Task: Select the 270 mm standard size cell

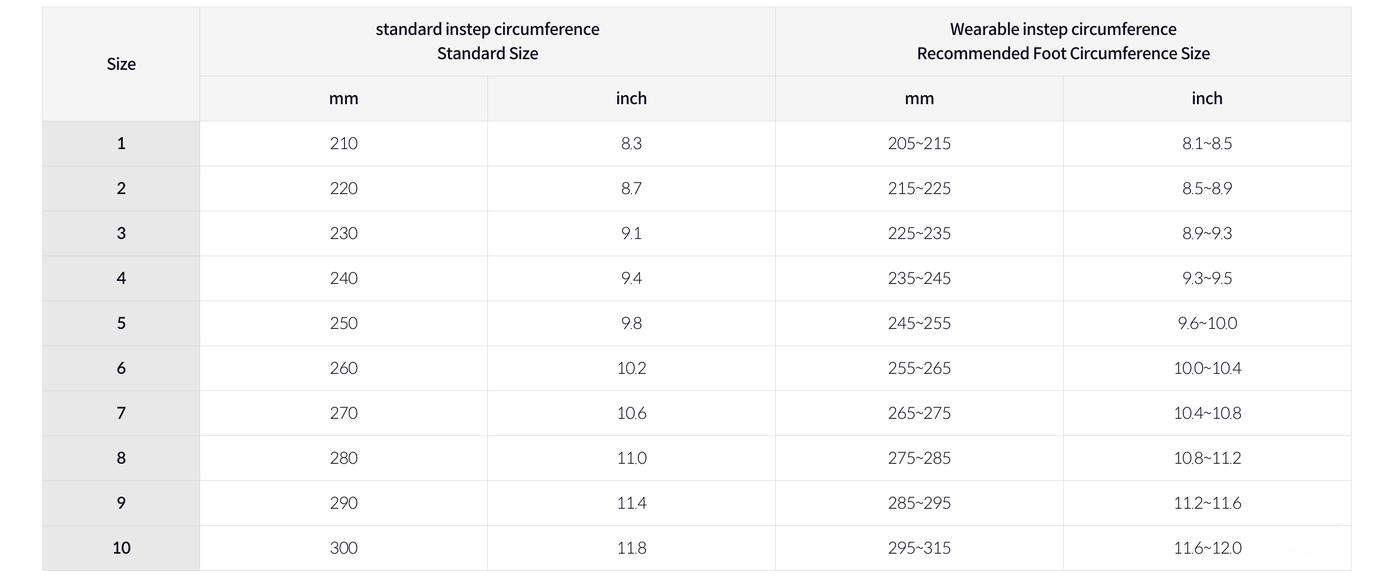Action: pyautogui.click(x=343, y=413)
